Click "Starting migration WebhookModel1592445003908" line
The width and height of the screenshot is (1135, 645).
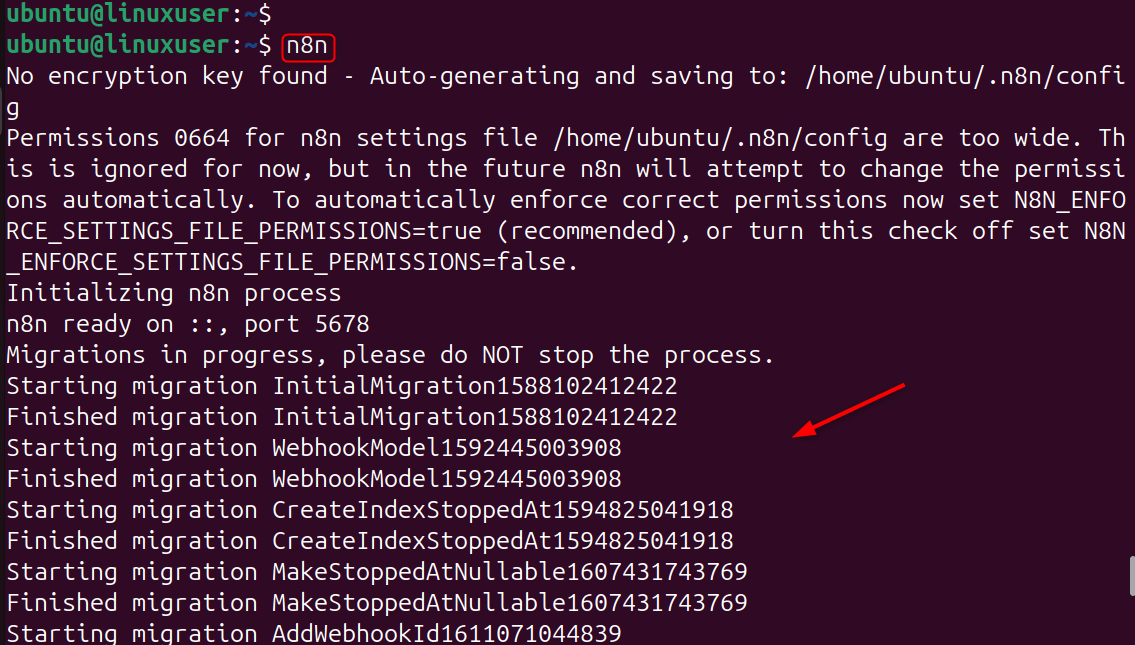[x=314, y=448]
